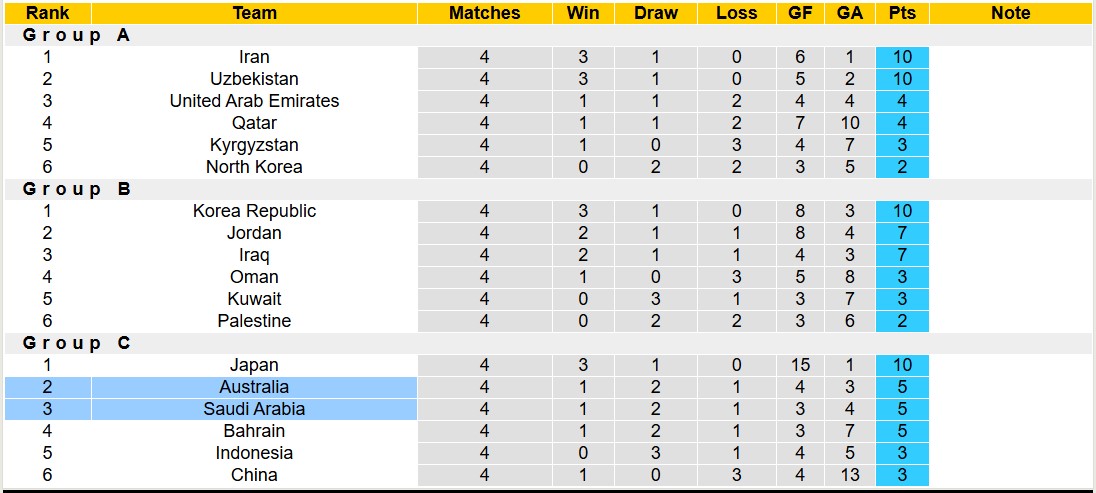Click China's goals-against value of 13

pyautogui.click(x=850, y=475)
